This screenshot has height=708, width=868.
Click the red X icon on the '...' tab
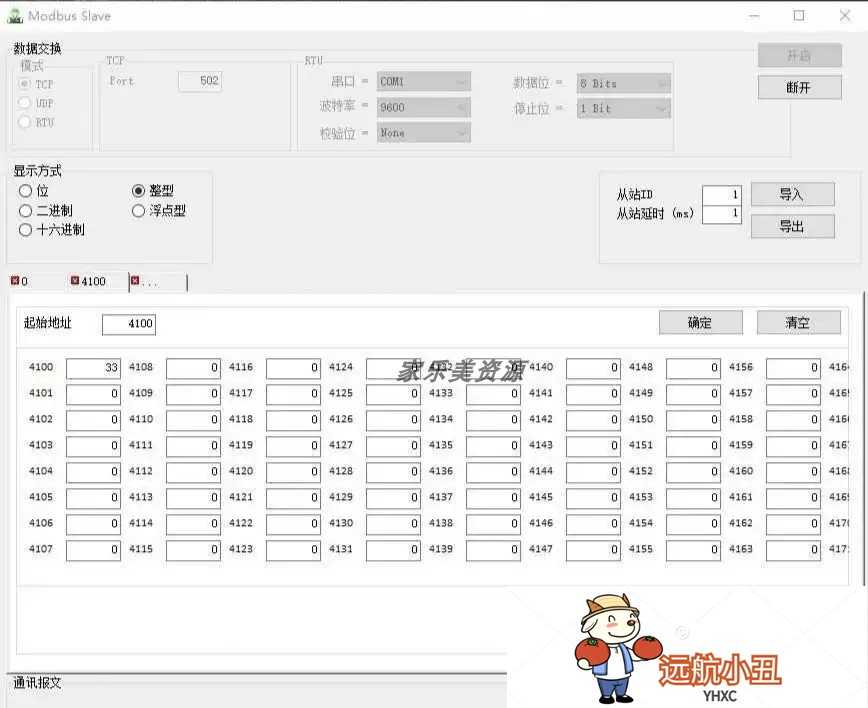click(135, 281)
